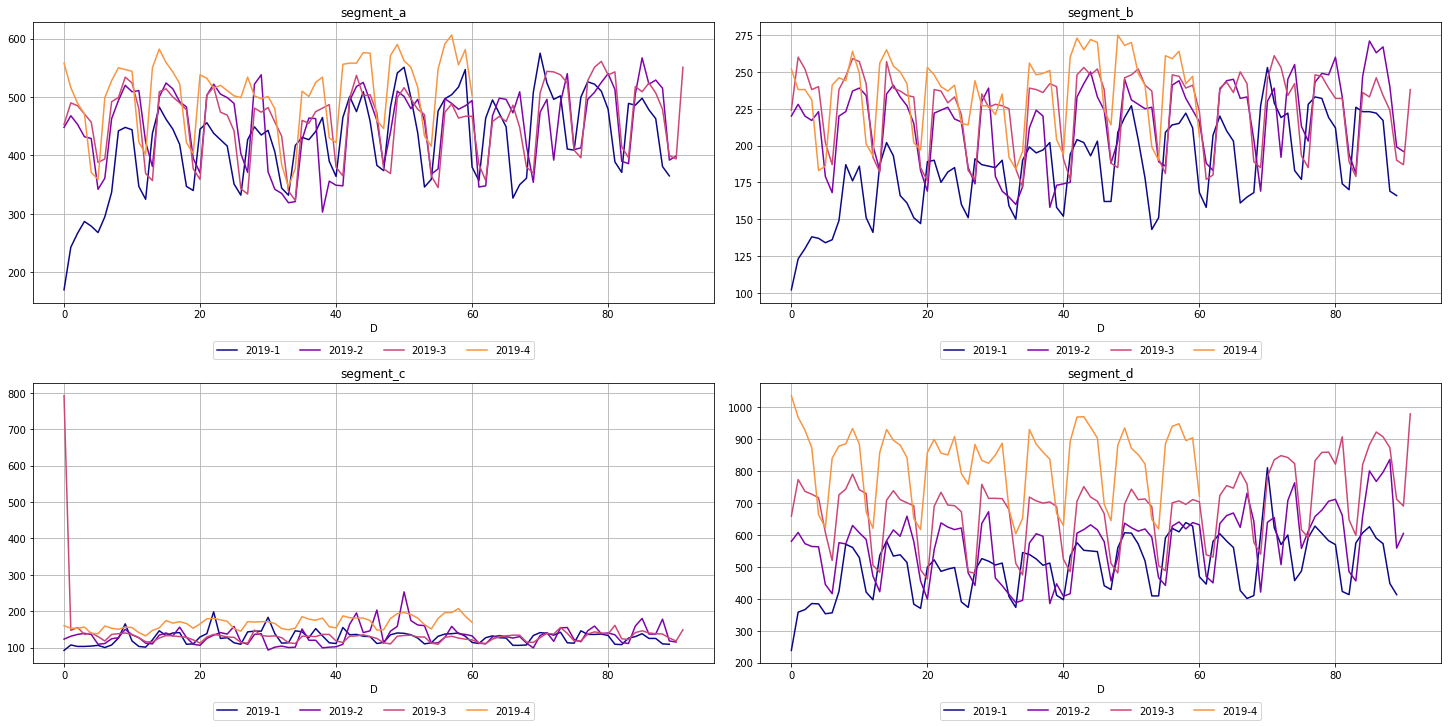Select the 2019-1 legend label under segment_c
The width and height of the screenshot is (1448, 727).
tap(263, 711)
